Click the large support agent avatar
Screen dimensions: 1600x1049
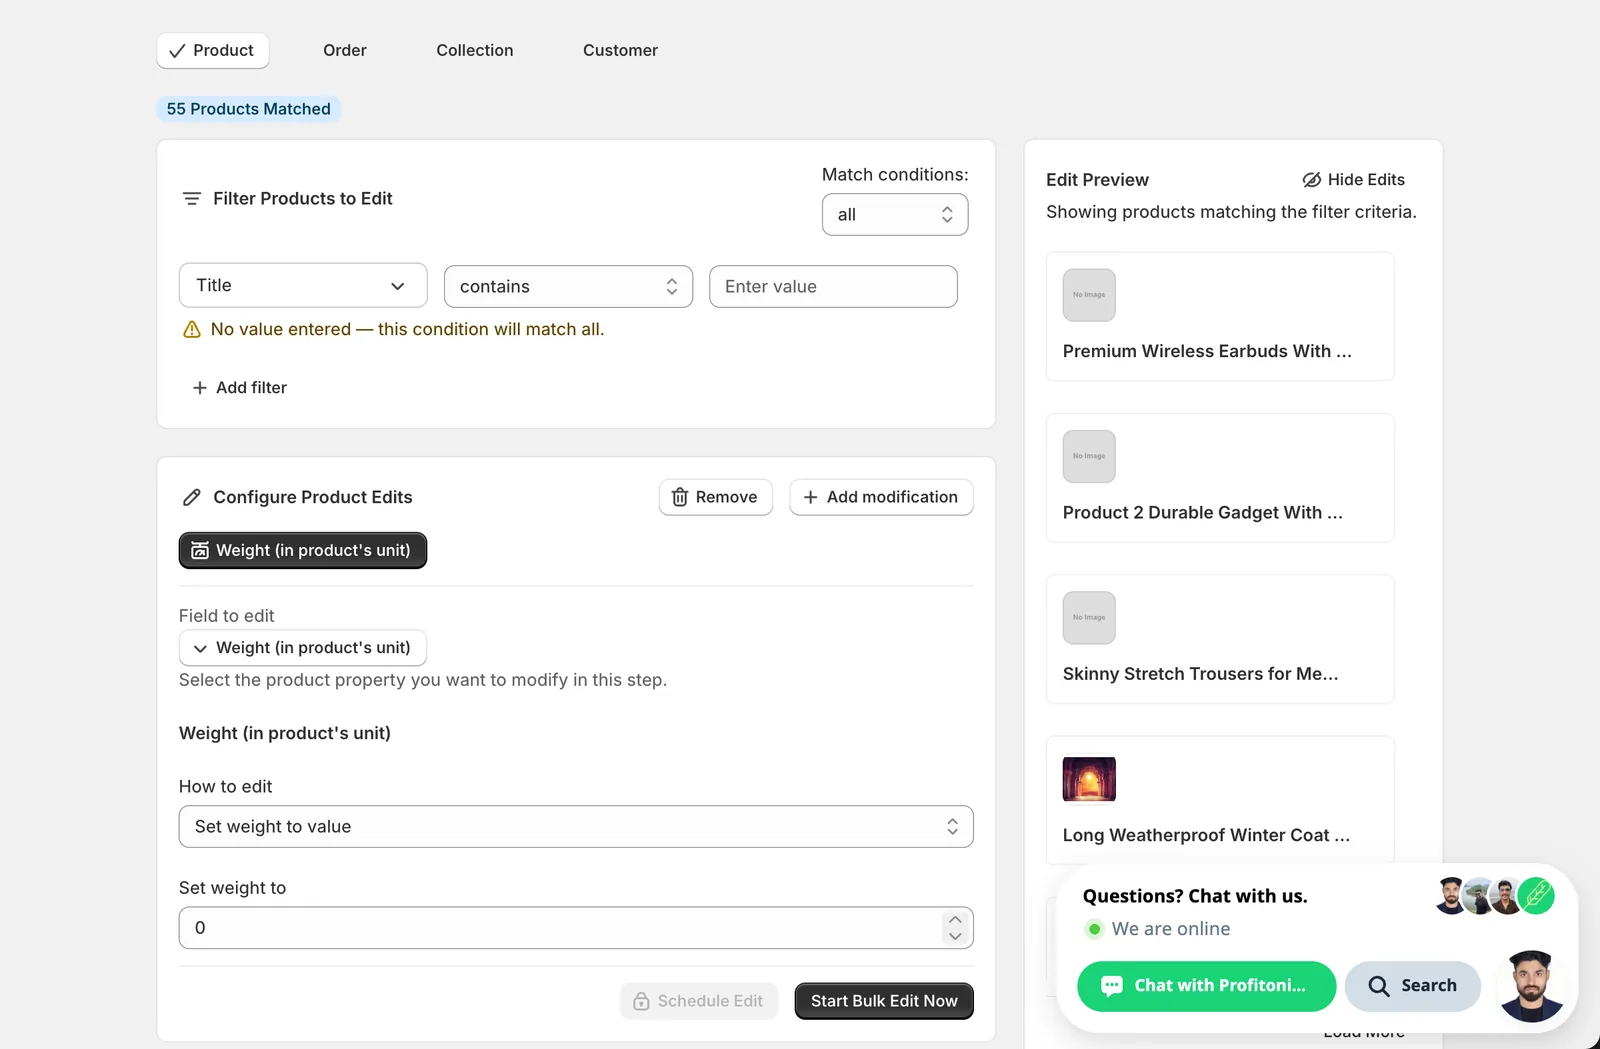coord(1531,986)
